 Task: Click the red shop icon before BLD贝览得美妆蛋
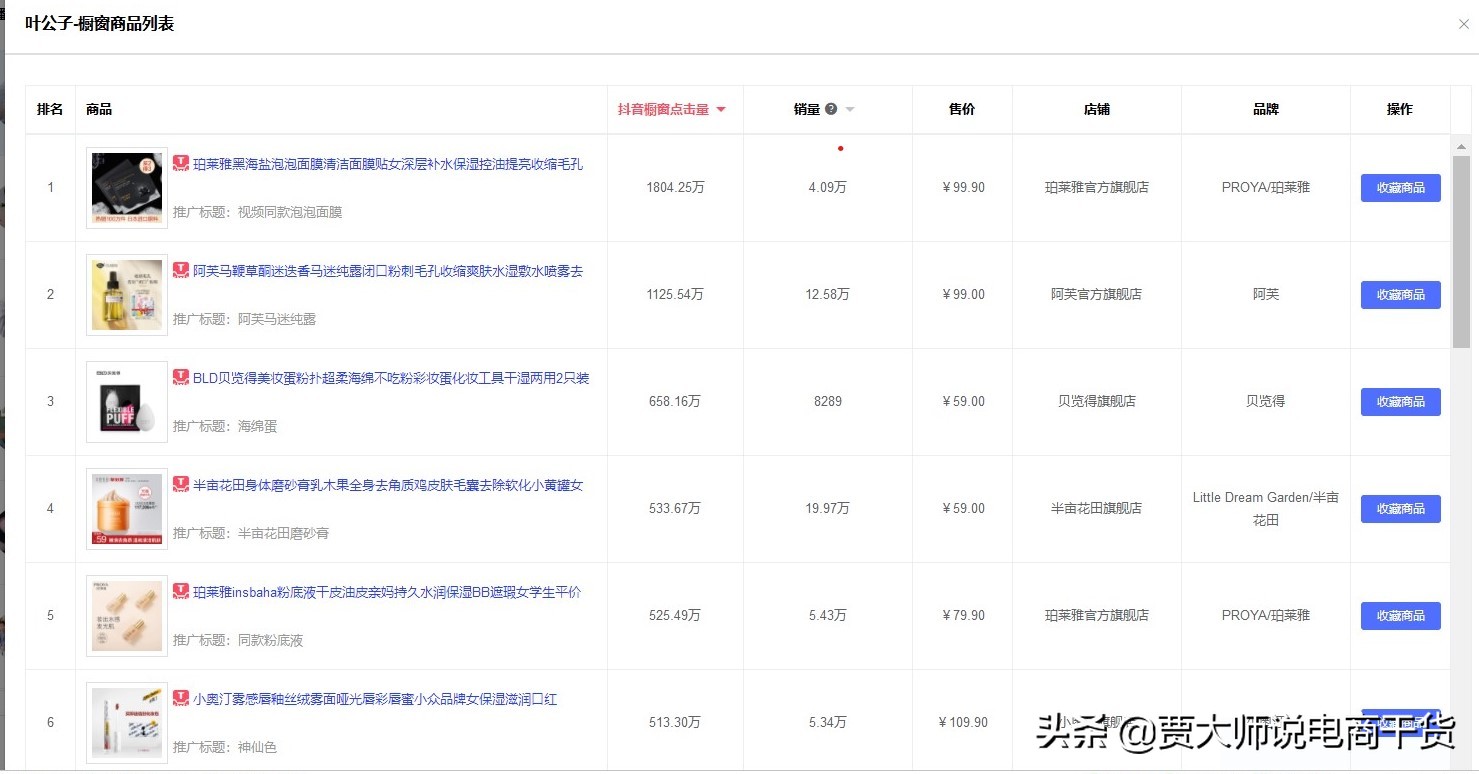point(181,377)
